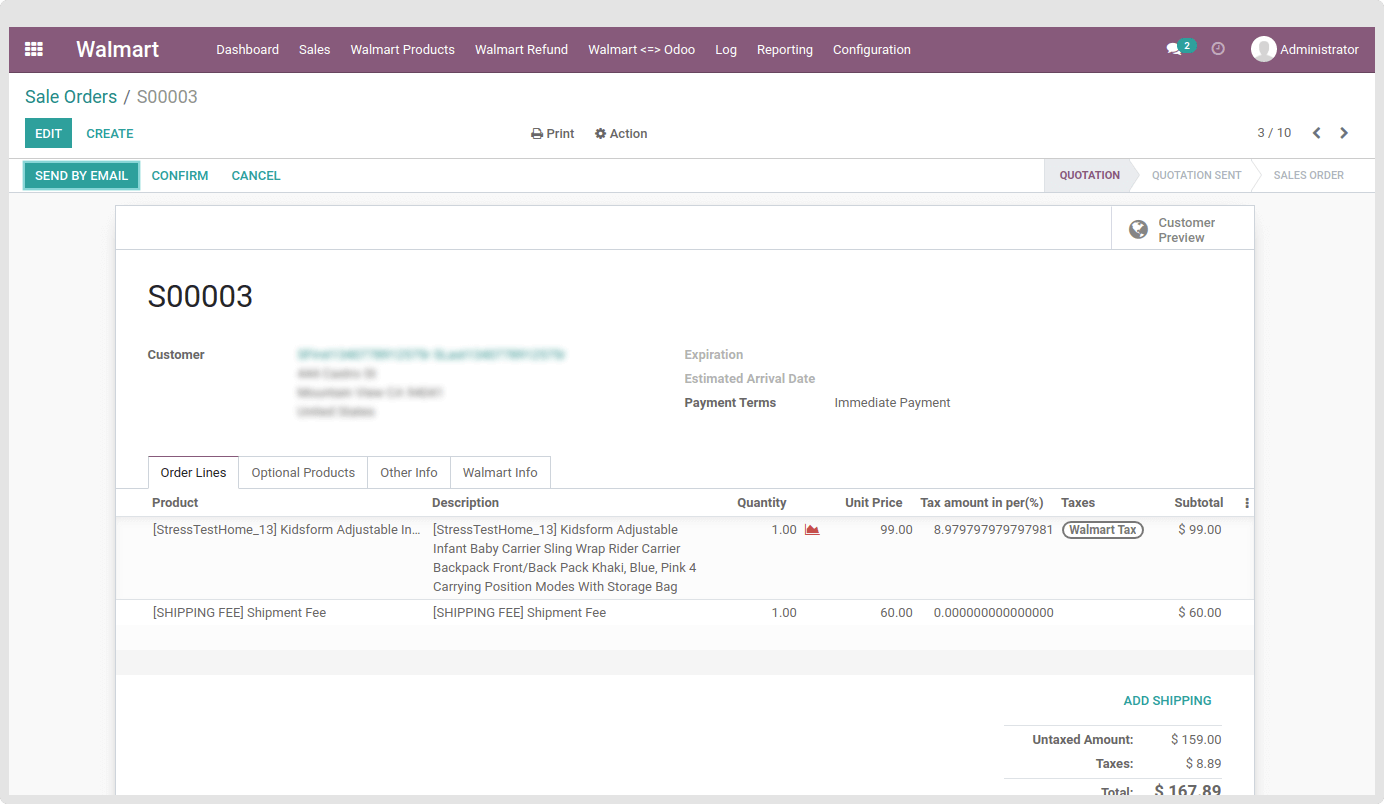Image resolution: width=1384 pixels, height=804 pixels.
Task: Select the QUOTATION status stage
Action: (1089, 175)
